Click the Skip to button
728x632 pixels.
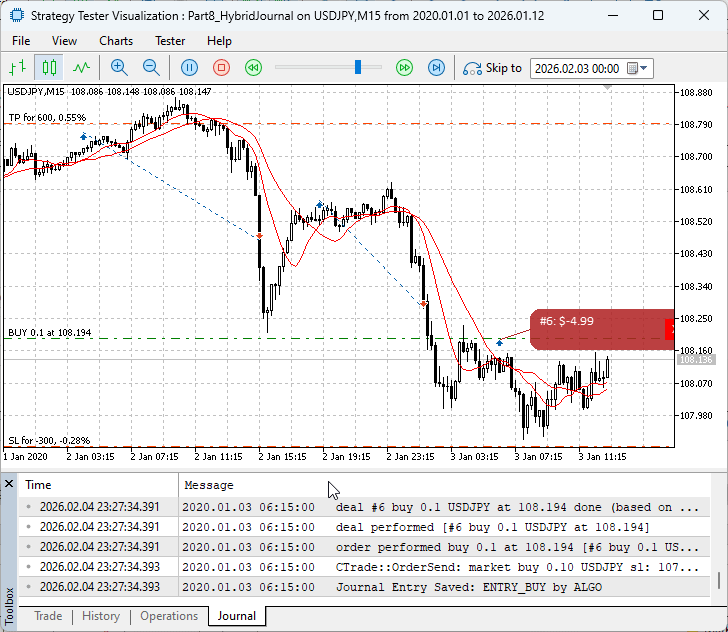point(492,68)
